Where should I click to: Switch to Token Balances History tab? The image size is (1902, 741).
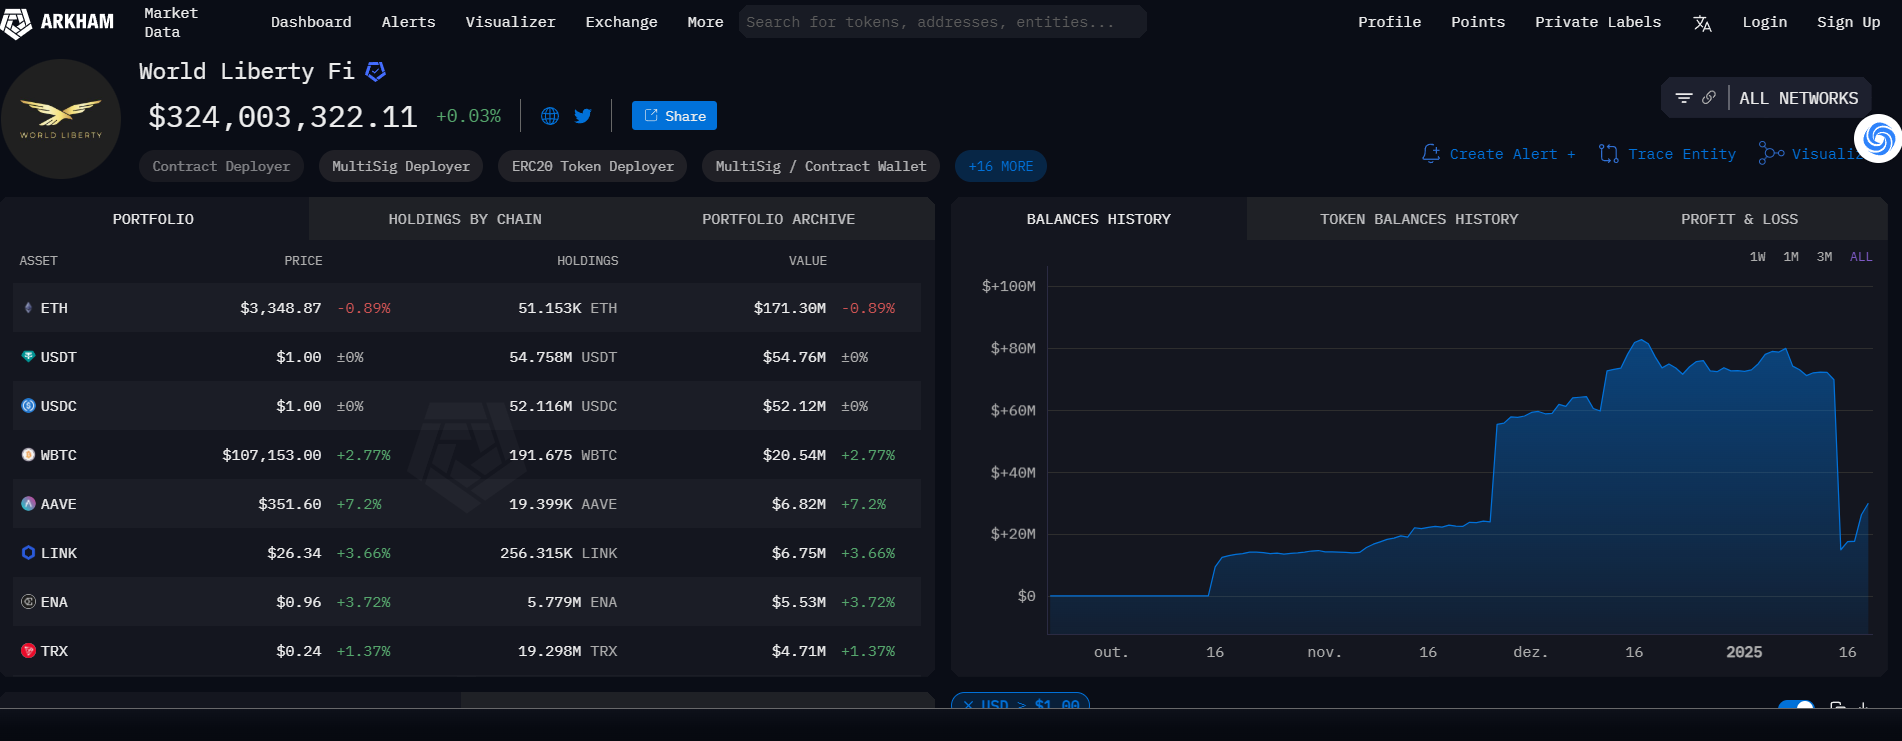1419,219
